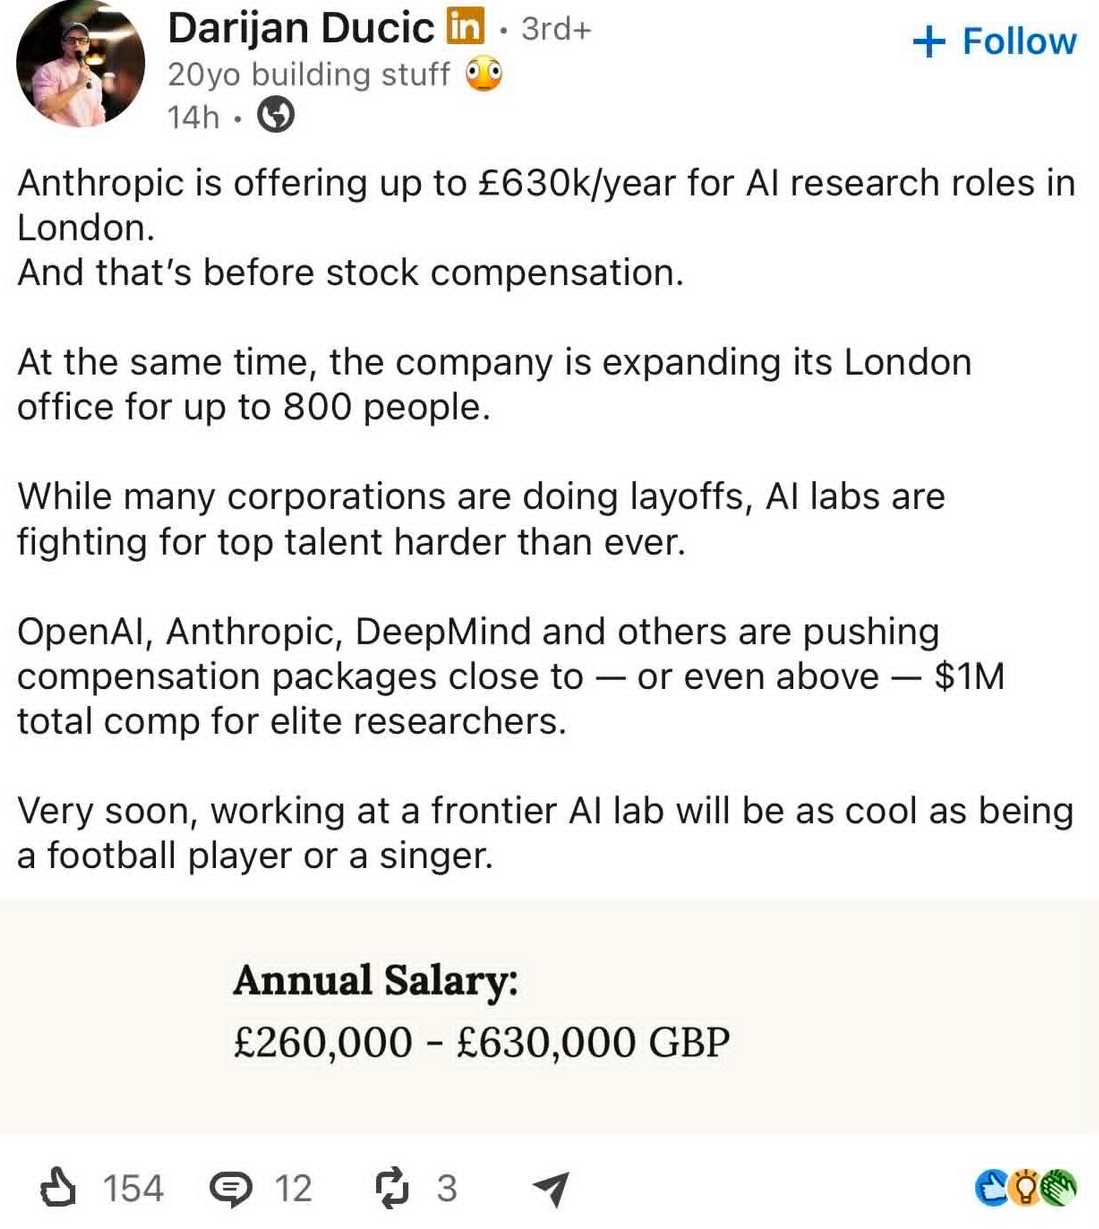Click the 3rd+ connection degree label
1099x1229 pixels.
pos(557,28)
